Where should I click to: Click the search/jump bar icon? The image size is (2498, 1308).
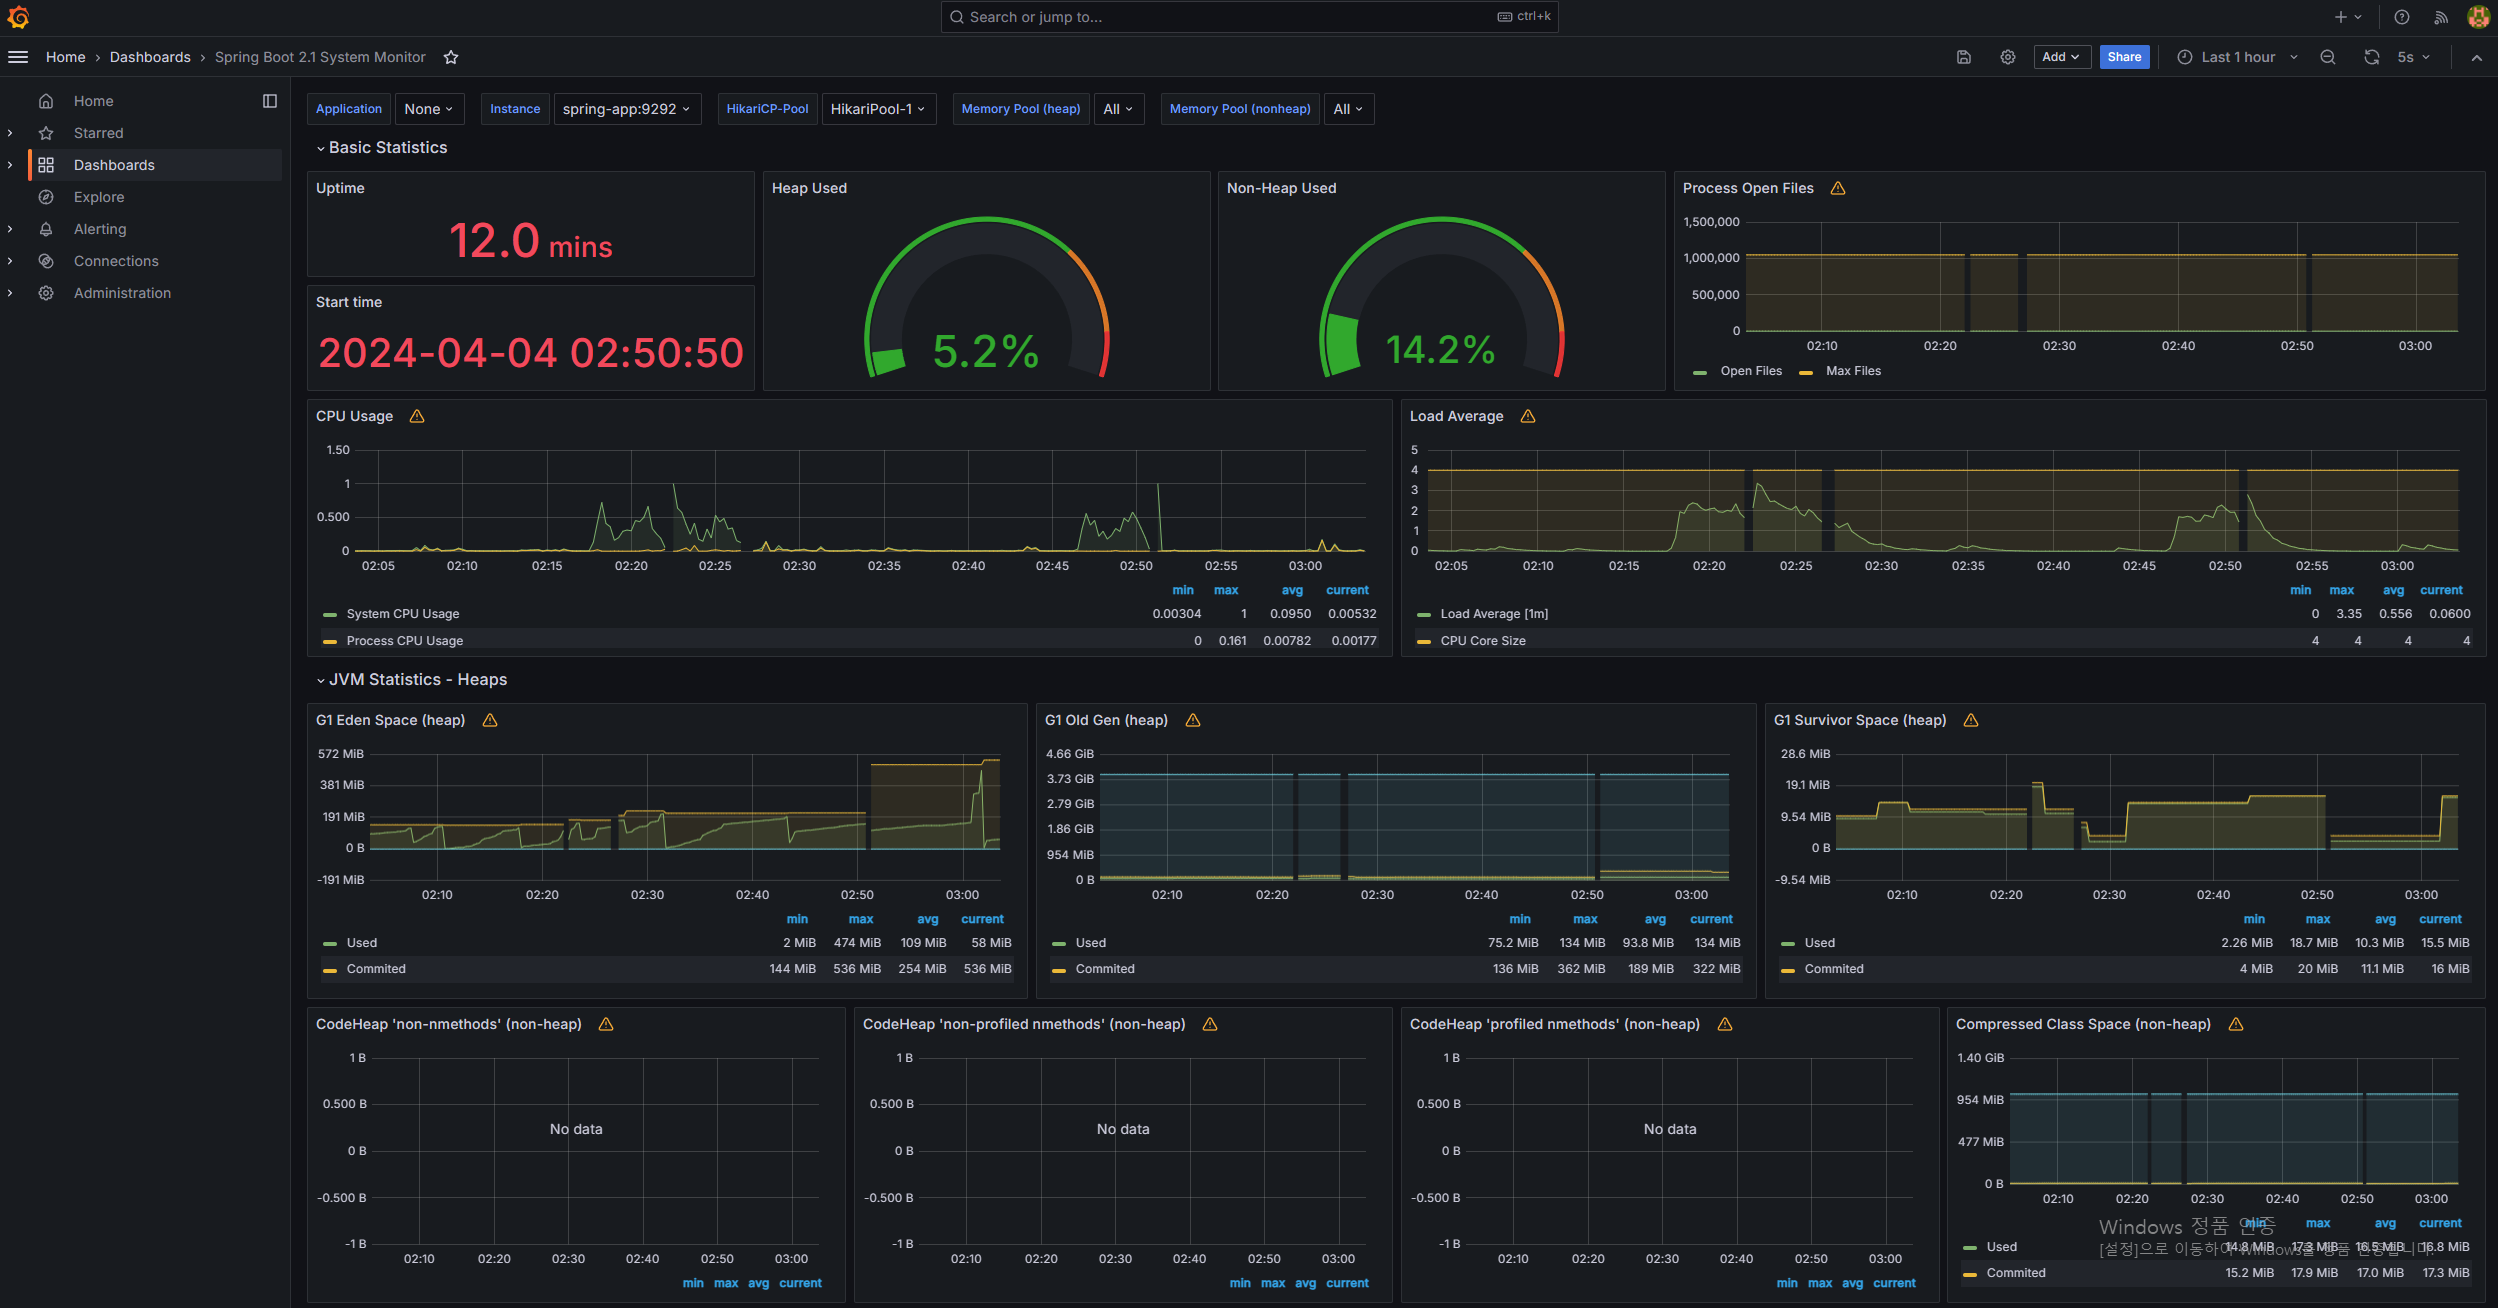[x=958, y=17]
